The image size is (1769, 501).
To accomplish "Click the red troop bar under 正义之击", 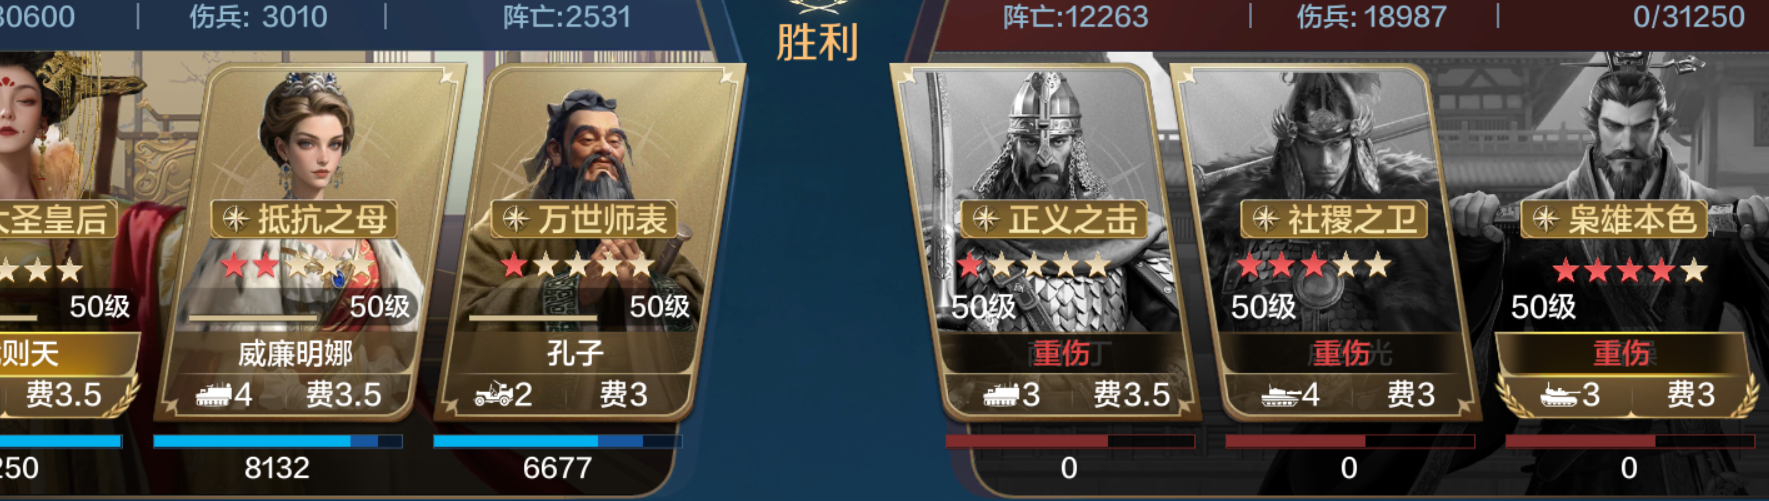I will pyautogui.click(x=1069, y=441).
